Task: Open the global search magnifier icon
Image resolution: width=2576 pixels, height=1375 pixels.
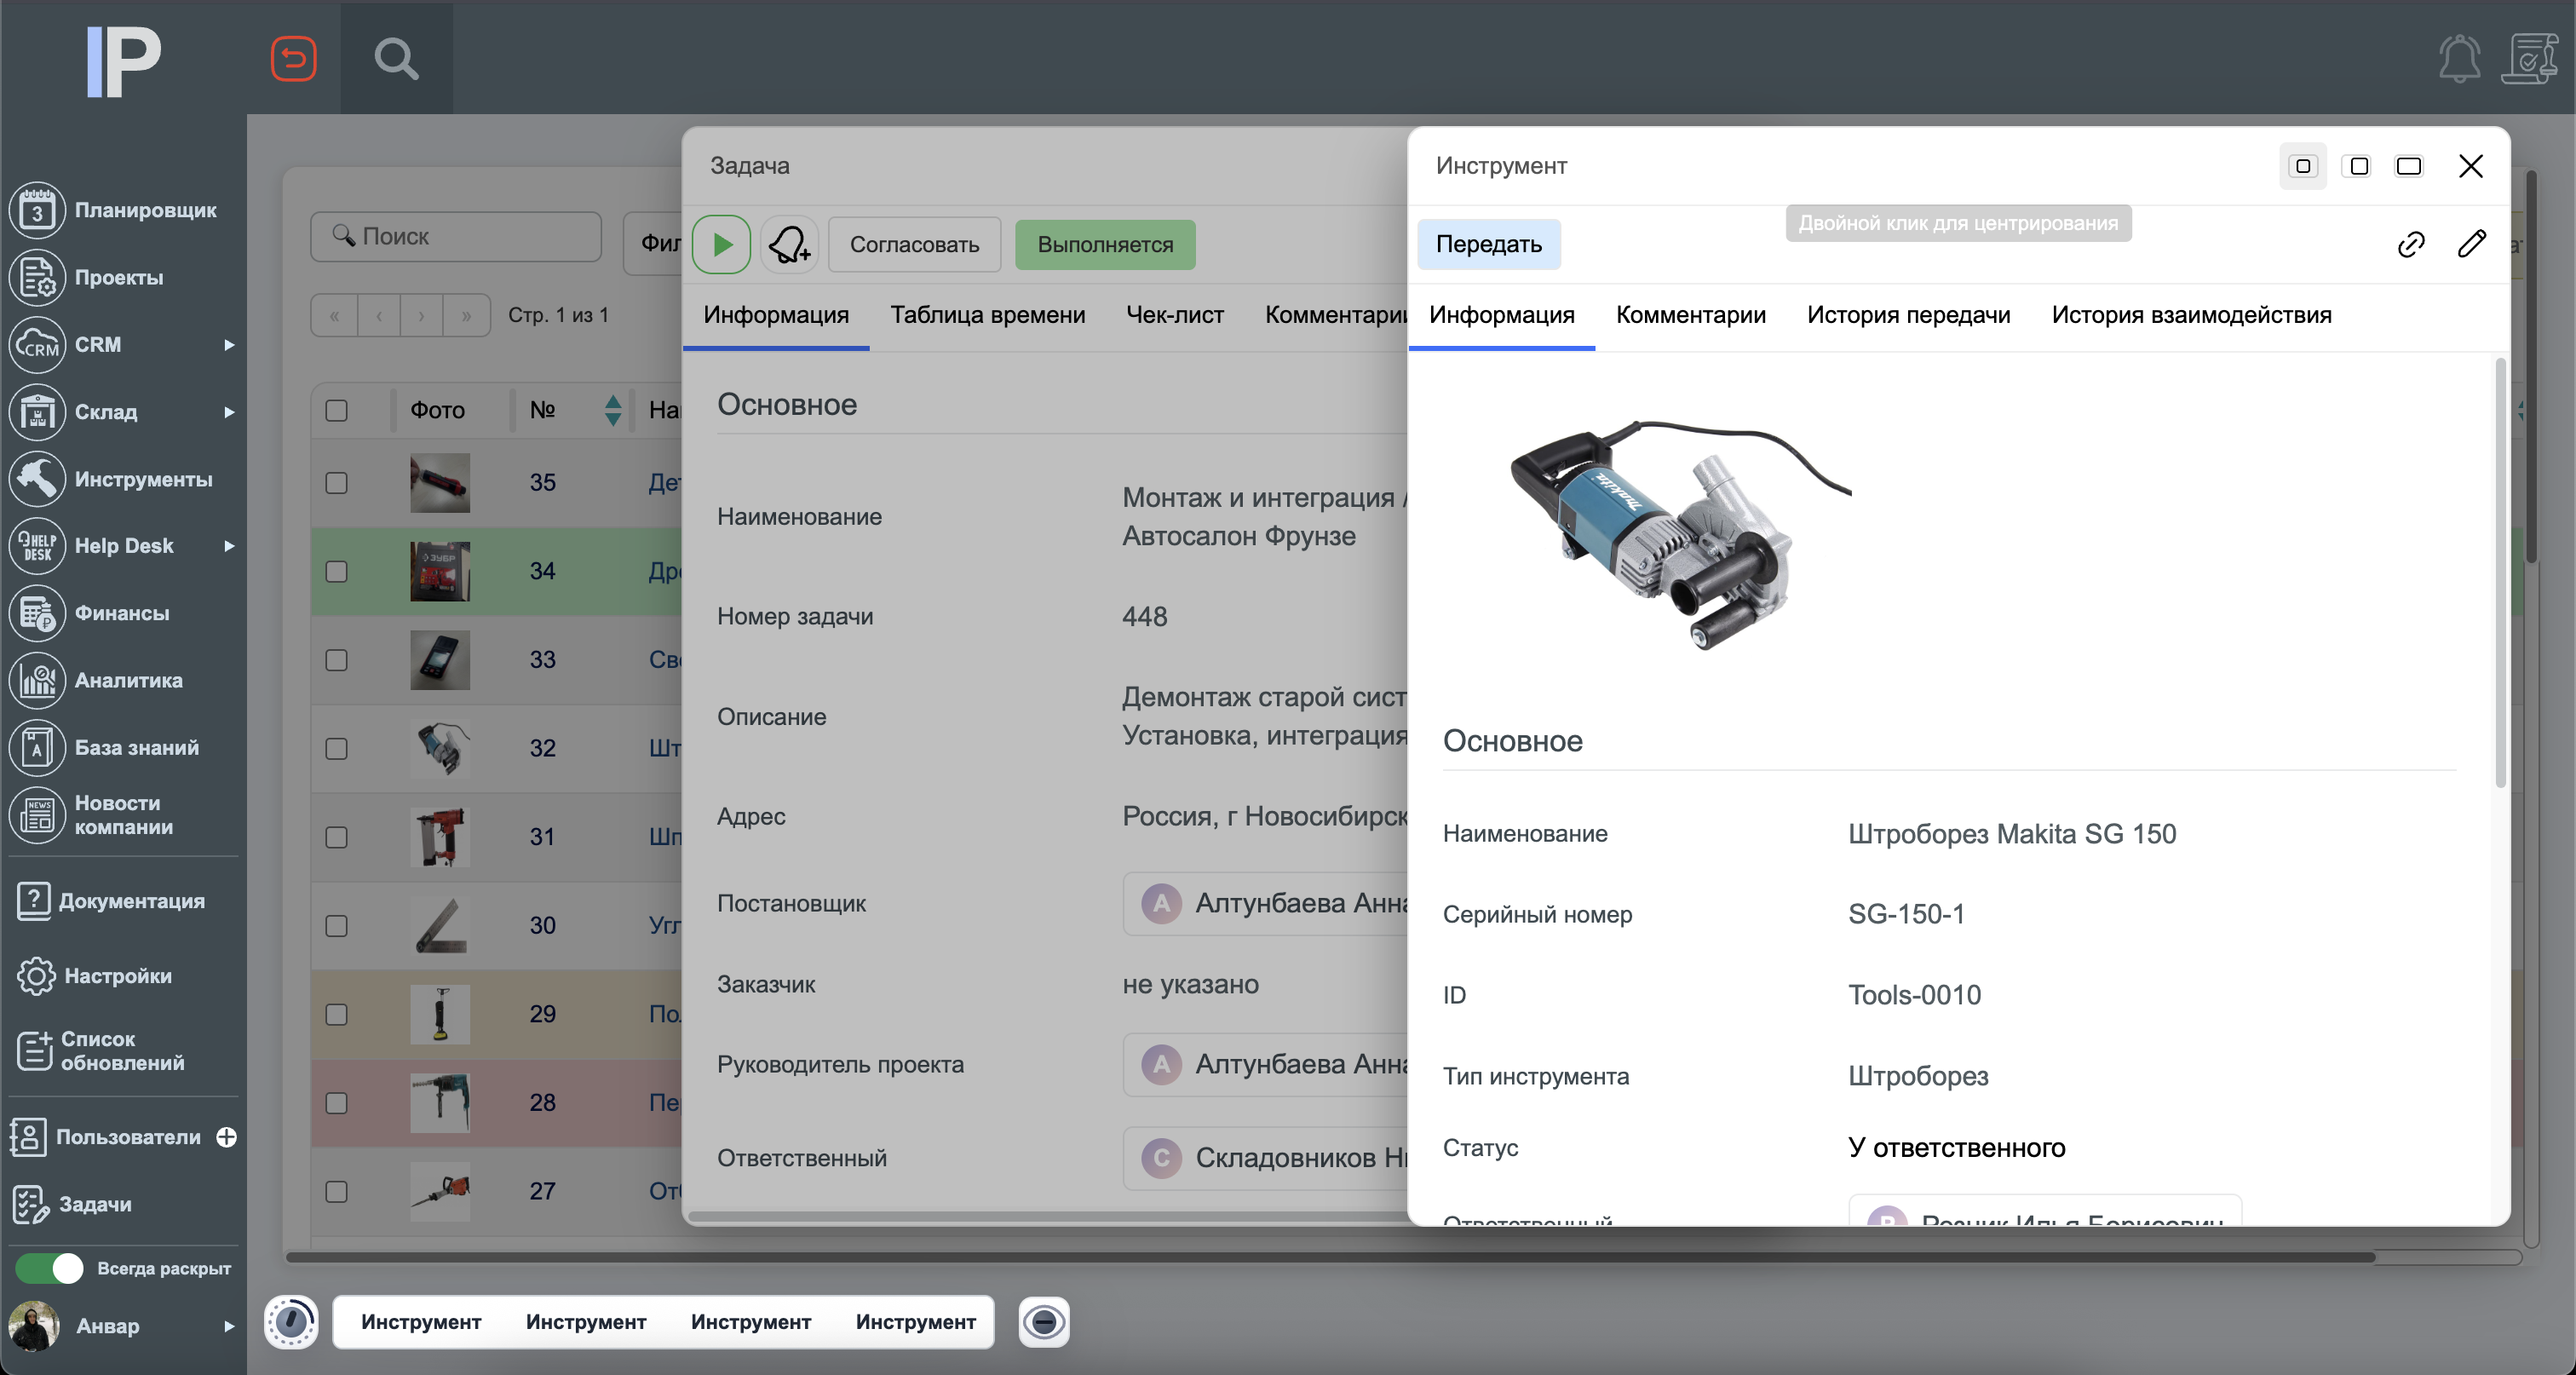Action: coord(396,58)
